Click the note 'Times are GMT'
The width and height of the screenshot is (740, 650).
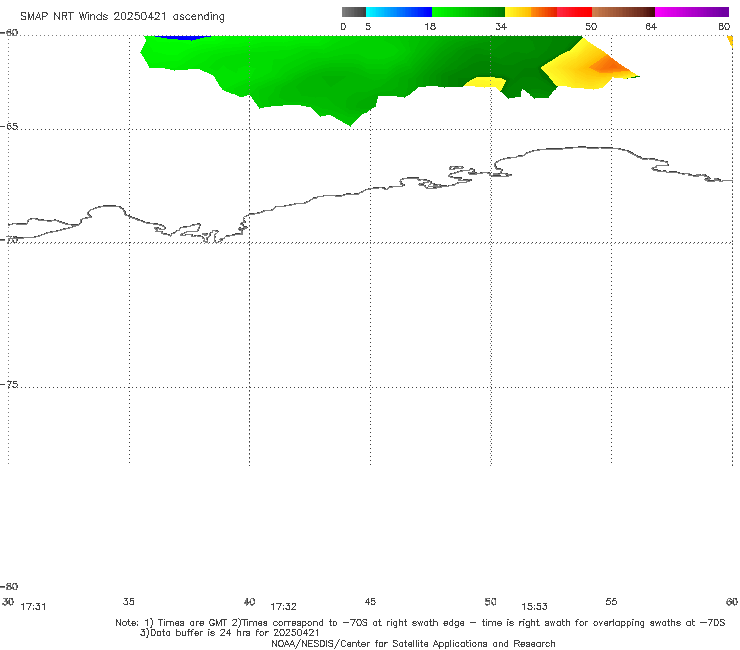point(192,623)
